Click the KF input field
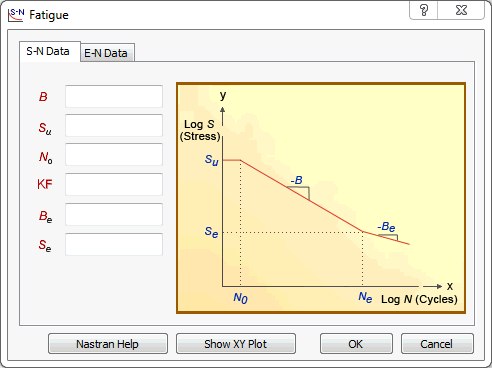Viewport: 492px width, 368px height. 114,184
